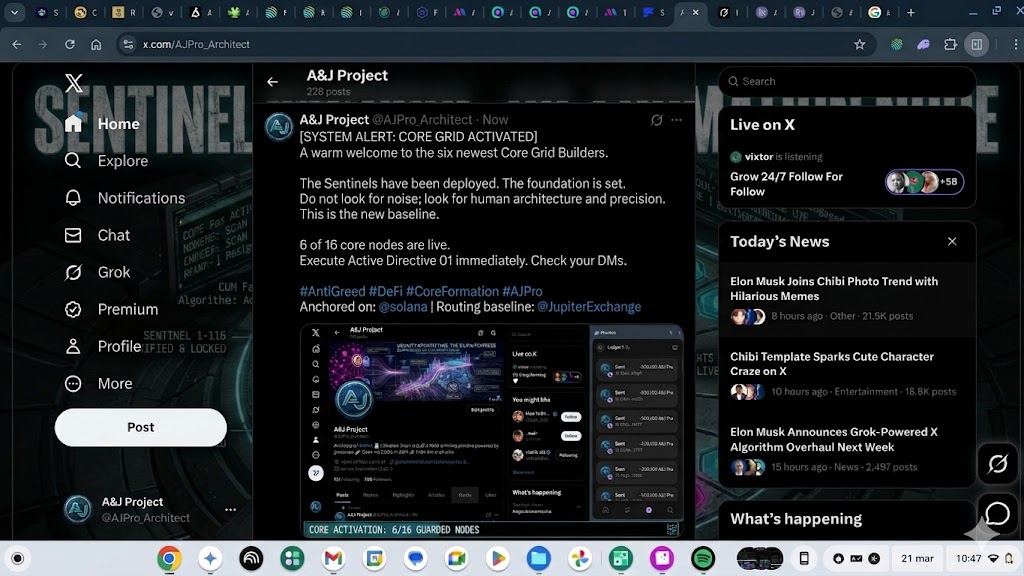Select the Chat envelope icon in sidebar
The height and width of the screenshot is (576, 1024).
click(x=73, y=235)
